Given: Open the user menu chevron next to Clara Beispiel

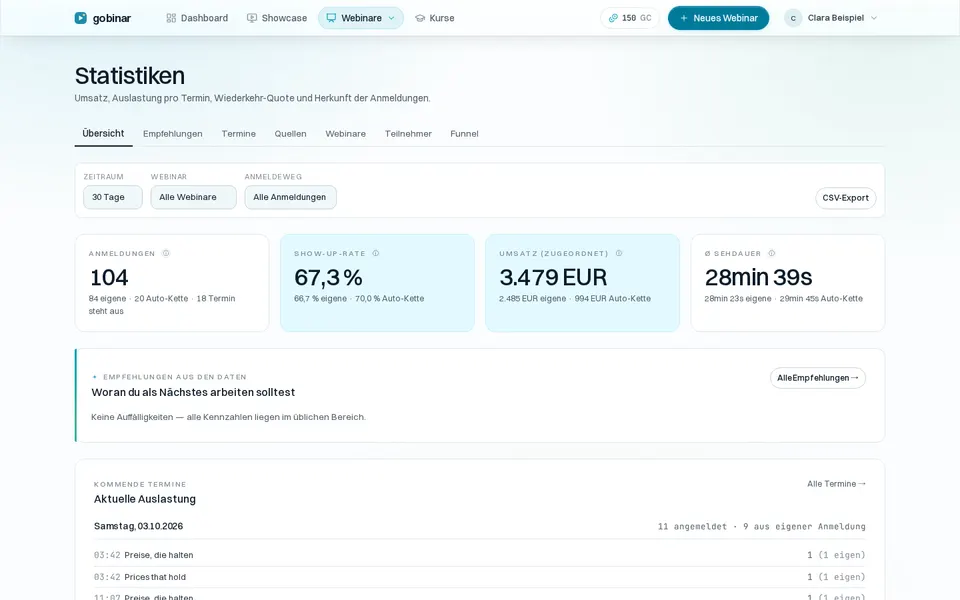Looking at the screenshot, I should [874, 18].
